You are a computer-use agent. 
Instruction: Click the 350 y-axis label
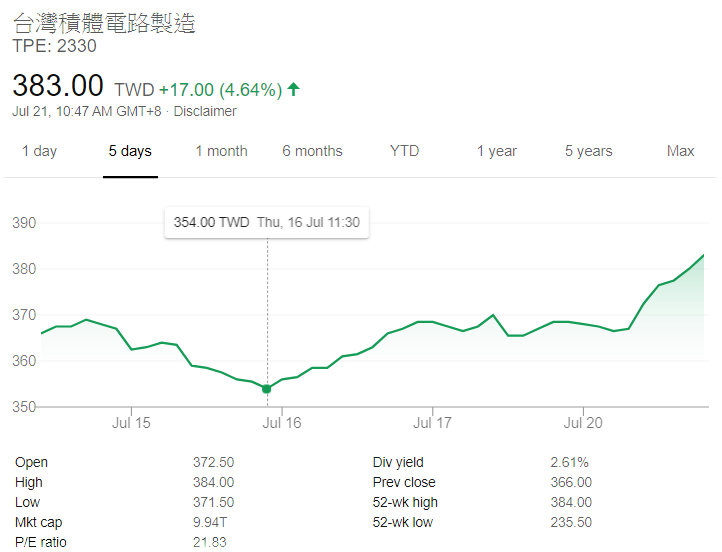(24, 407)
